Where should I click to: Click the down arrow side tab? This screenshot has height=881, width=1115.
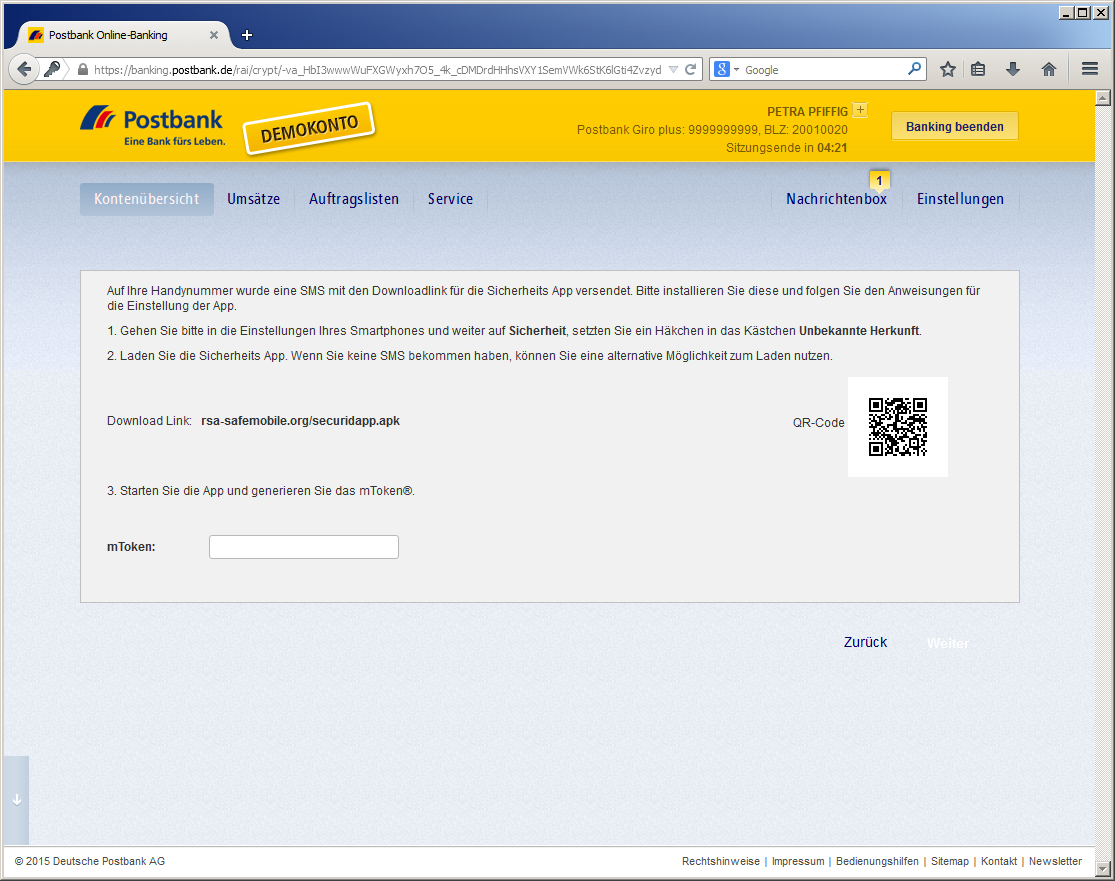(16, 800)
